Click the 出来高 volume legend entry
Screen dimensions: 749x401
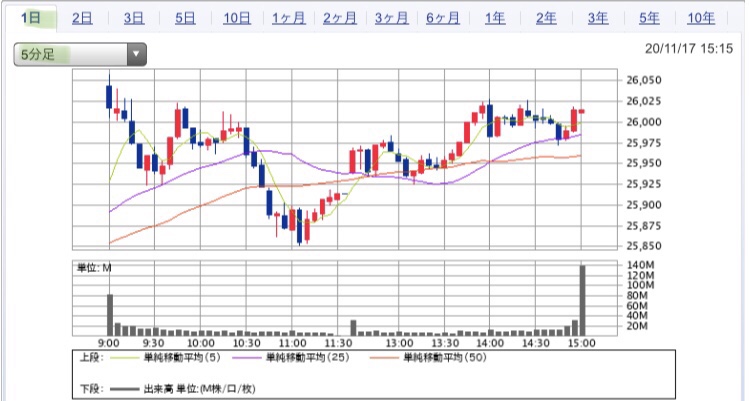tap(182, 389)
